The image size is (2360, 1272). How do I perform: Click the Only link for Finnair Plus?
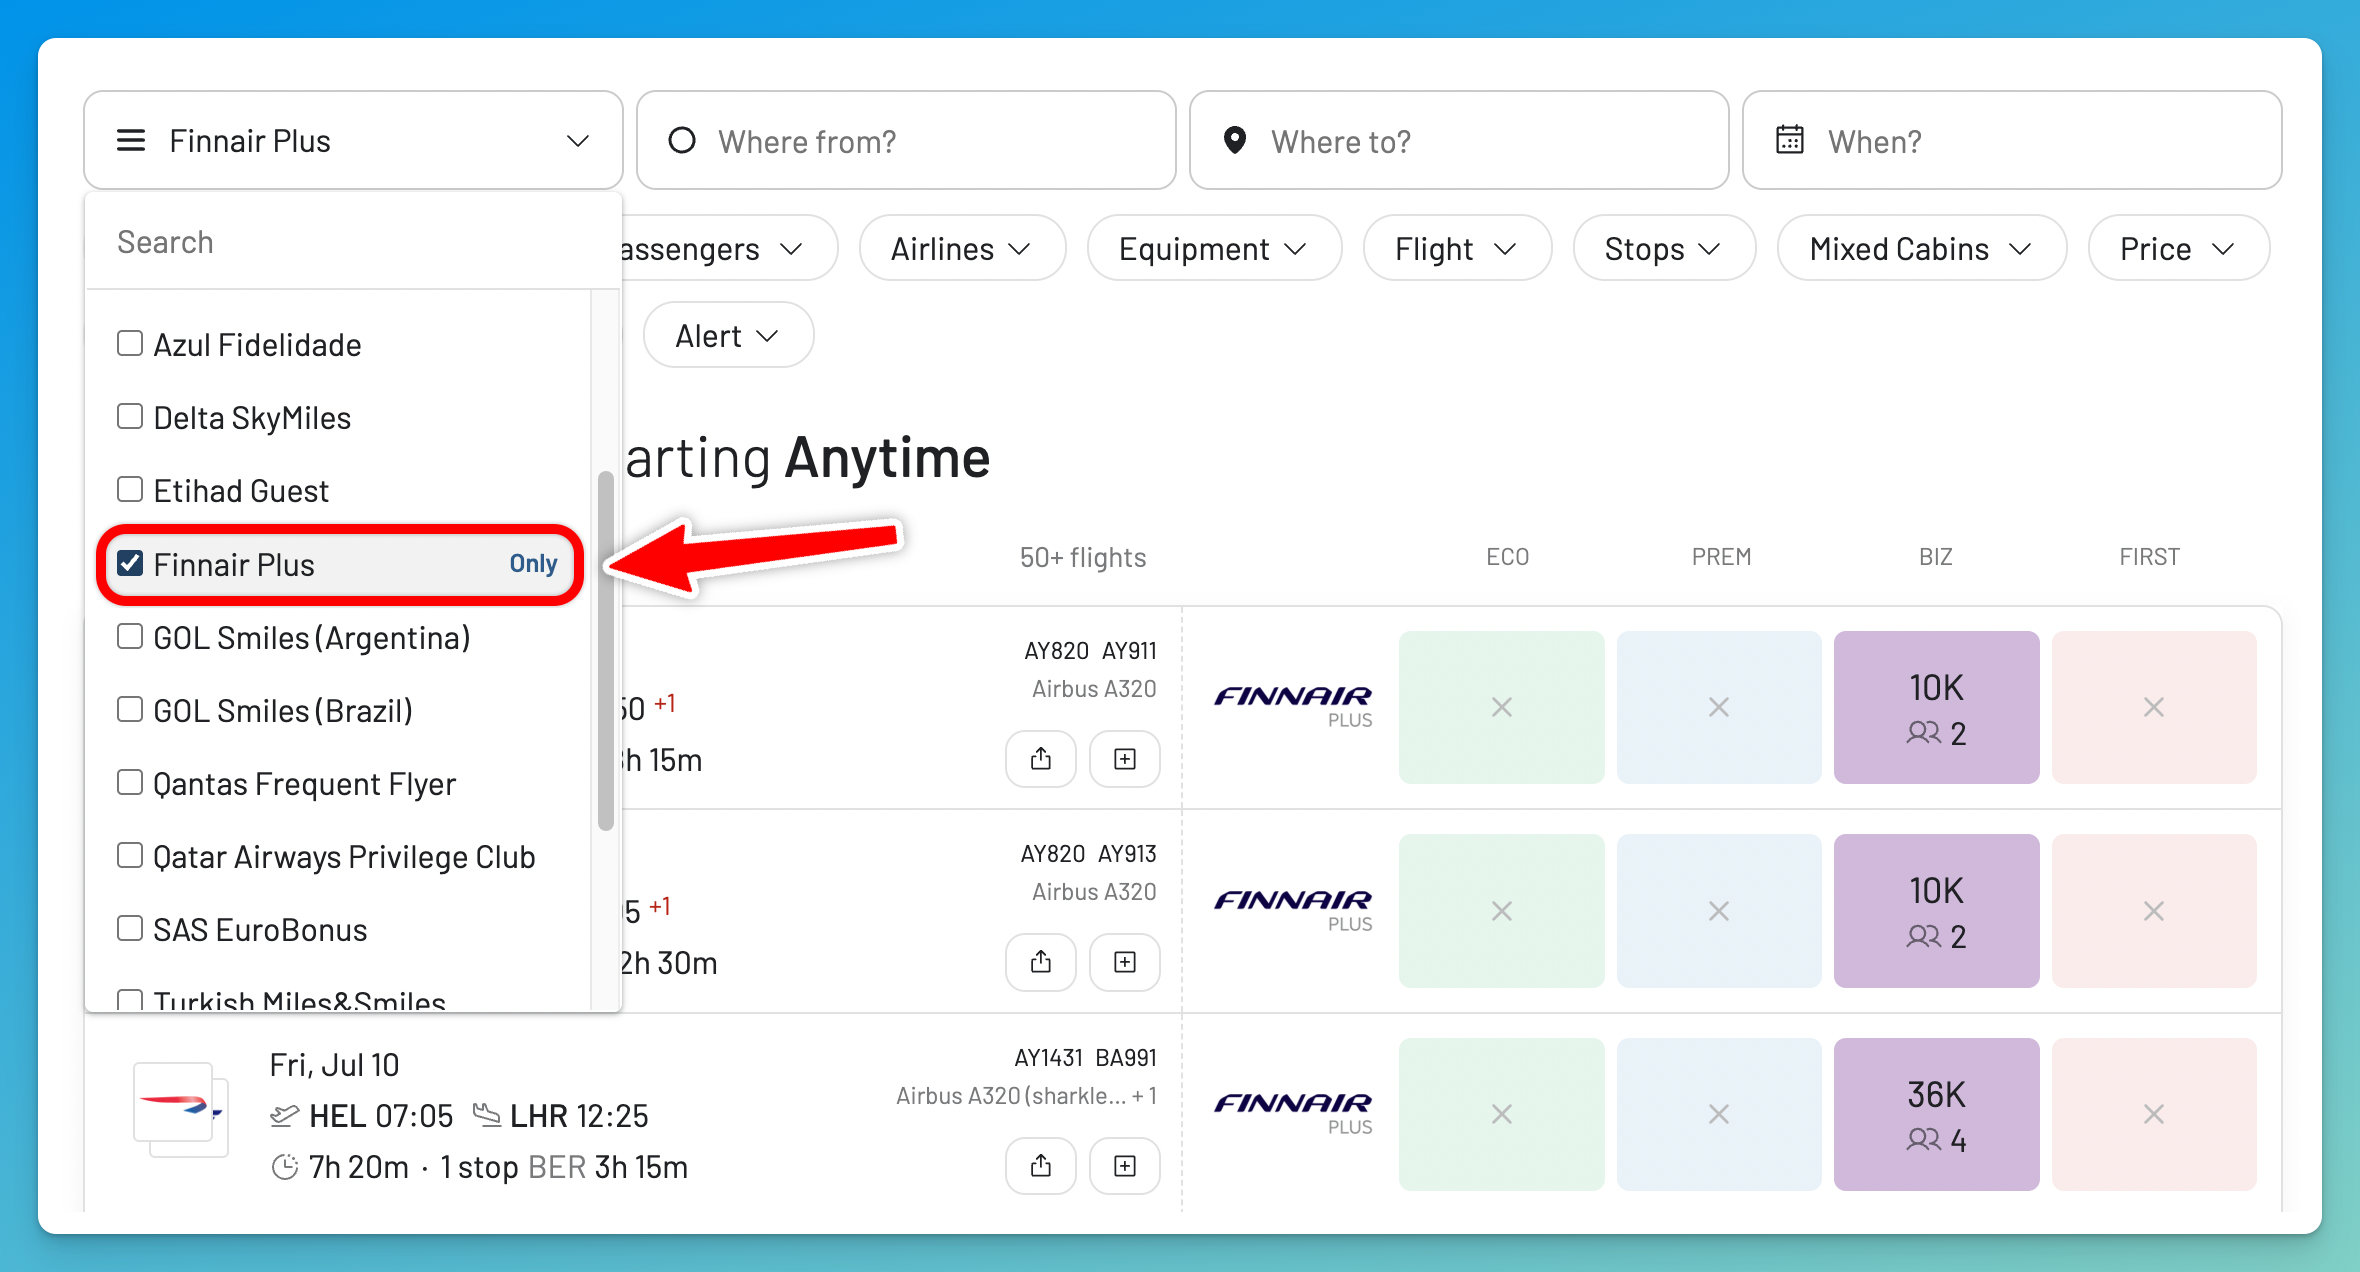pyautogui.click(x=533, y=564)
